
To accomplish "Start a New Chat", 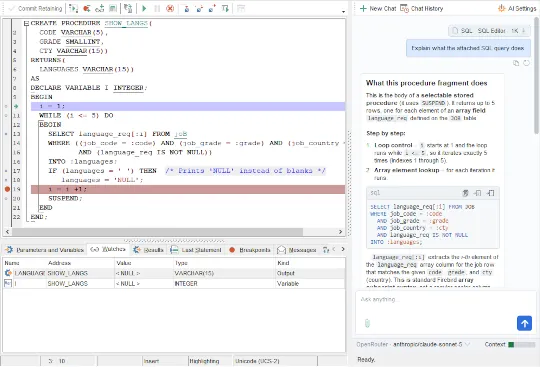I will [x=378, y=9].
